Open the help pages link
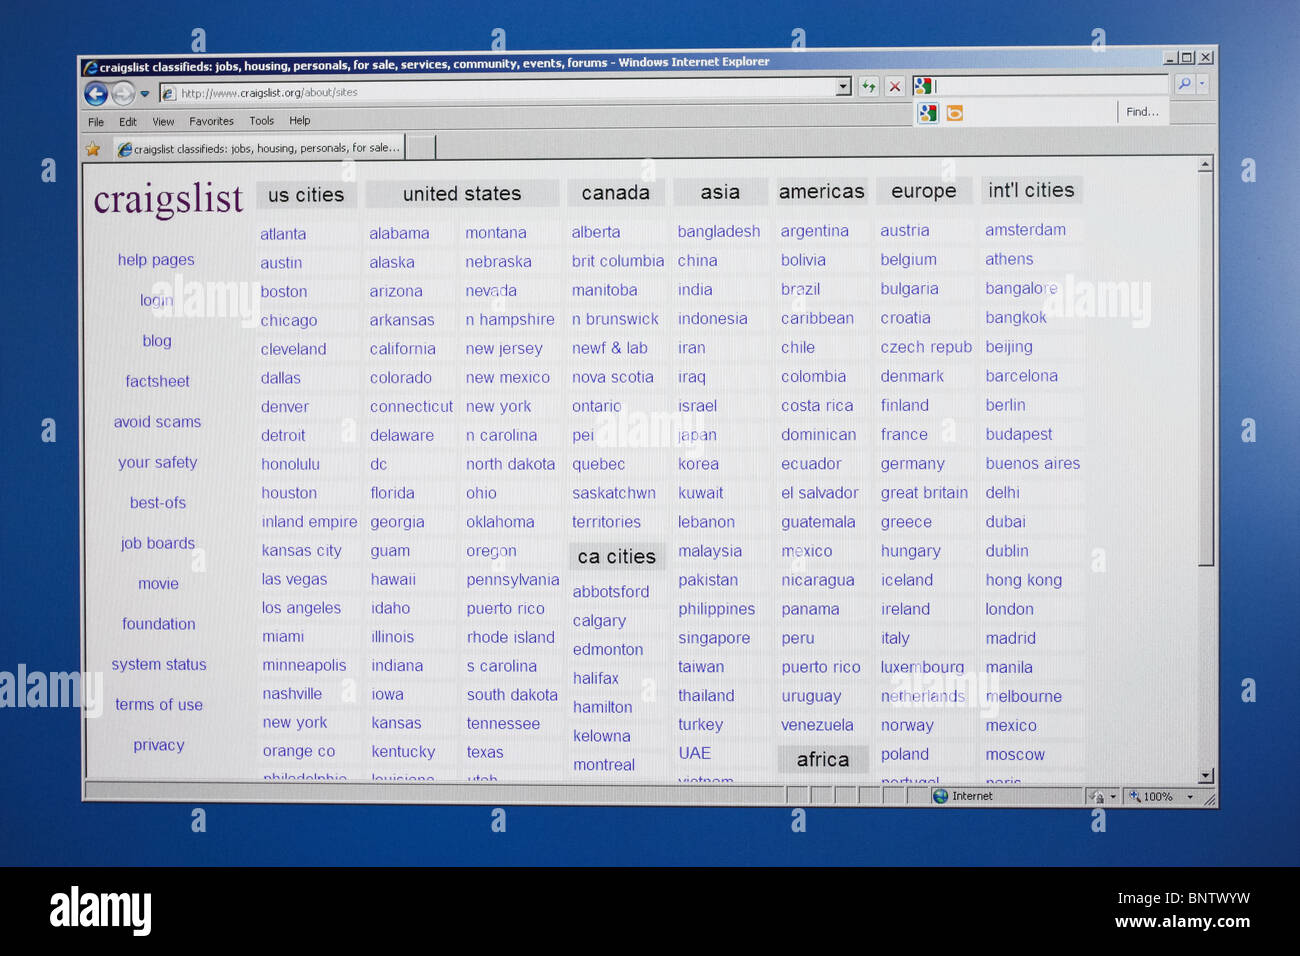1300x956 pixels. (156, 260)
